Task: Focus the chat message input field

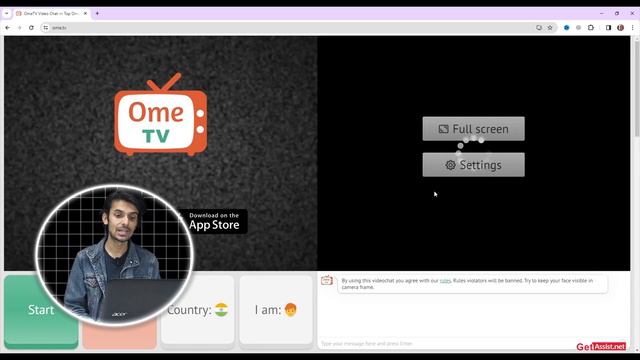Action: (449, 343)
